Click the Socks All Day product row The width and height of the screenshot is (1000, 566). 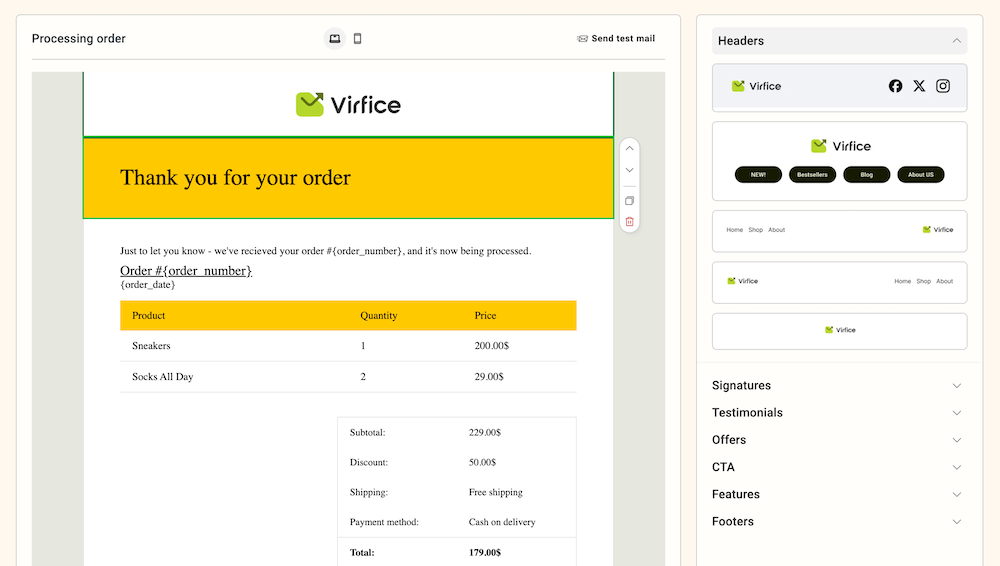pyautogui.click(x=348, y=376)
